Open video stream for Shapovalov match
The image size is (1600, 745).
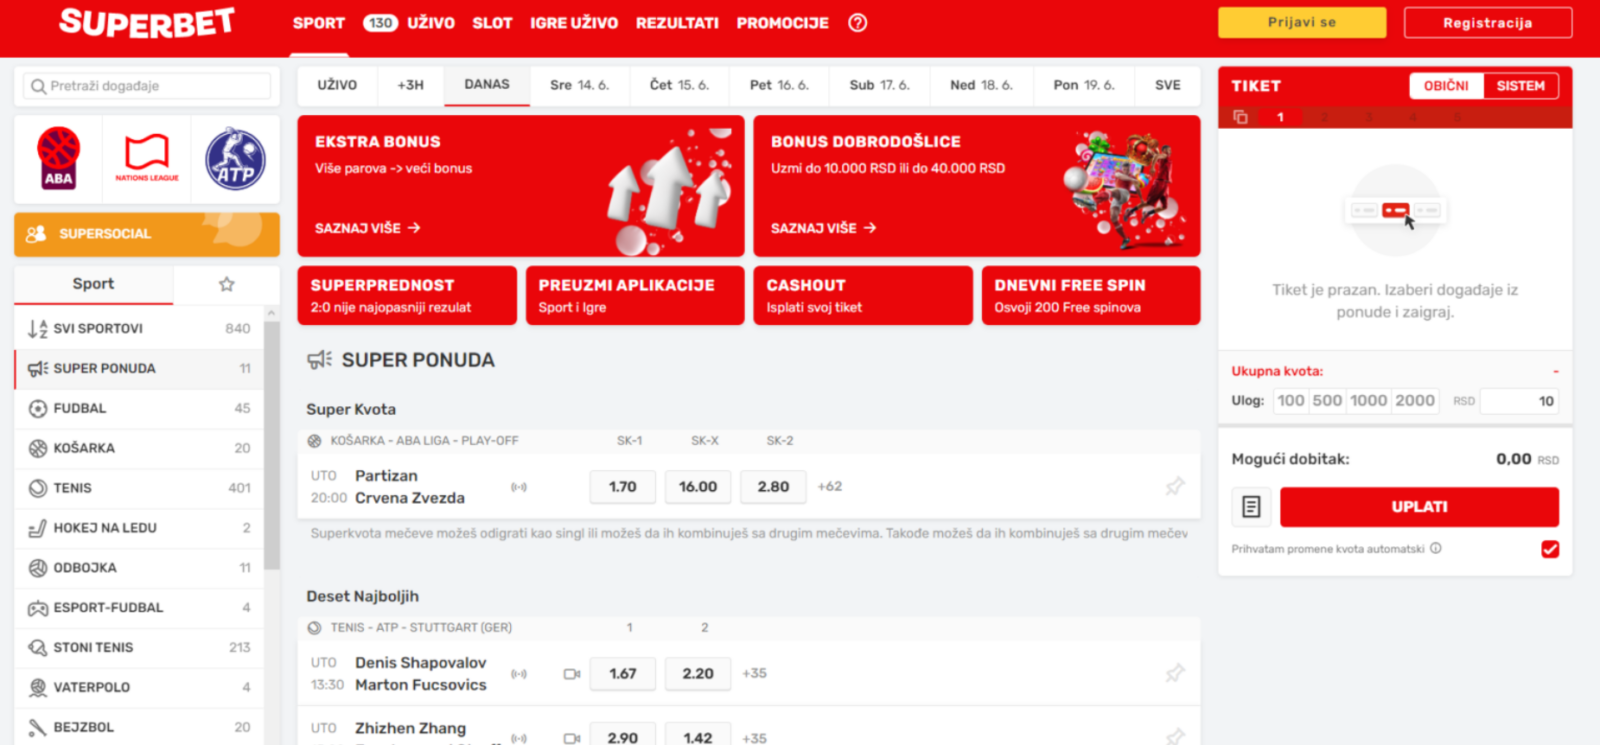tap(572, 674)
